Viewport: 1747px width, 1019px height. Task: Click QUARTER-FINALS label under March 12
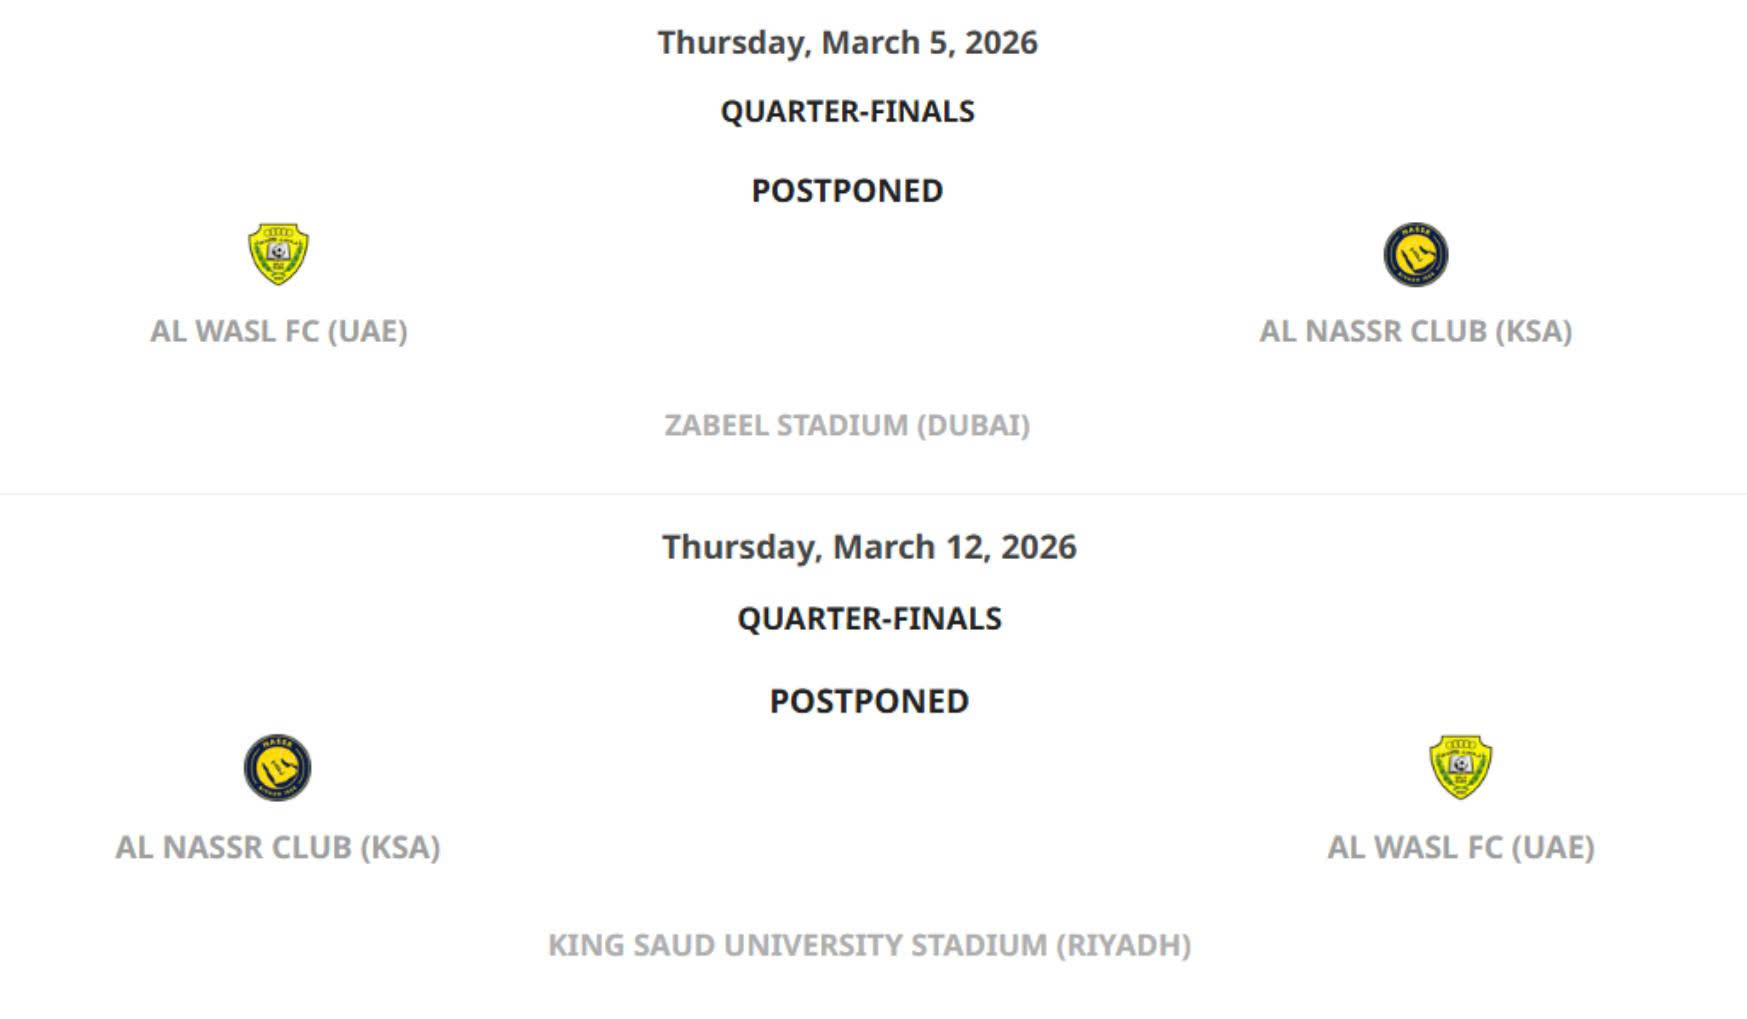pyautogui.click(x=869, y=619)
